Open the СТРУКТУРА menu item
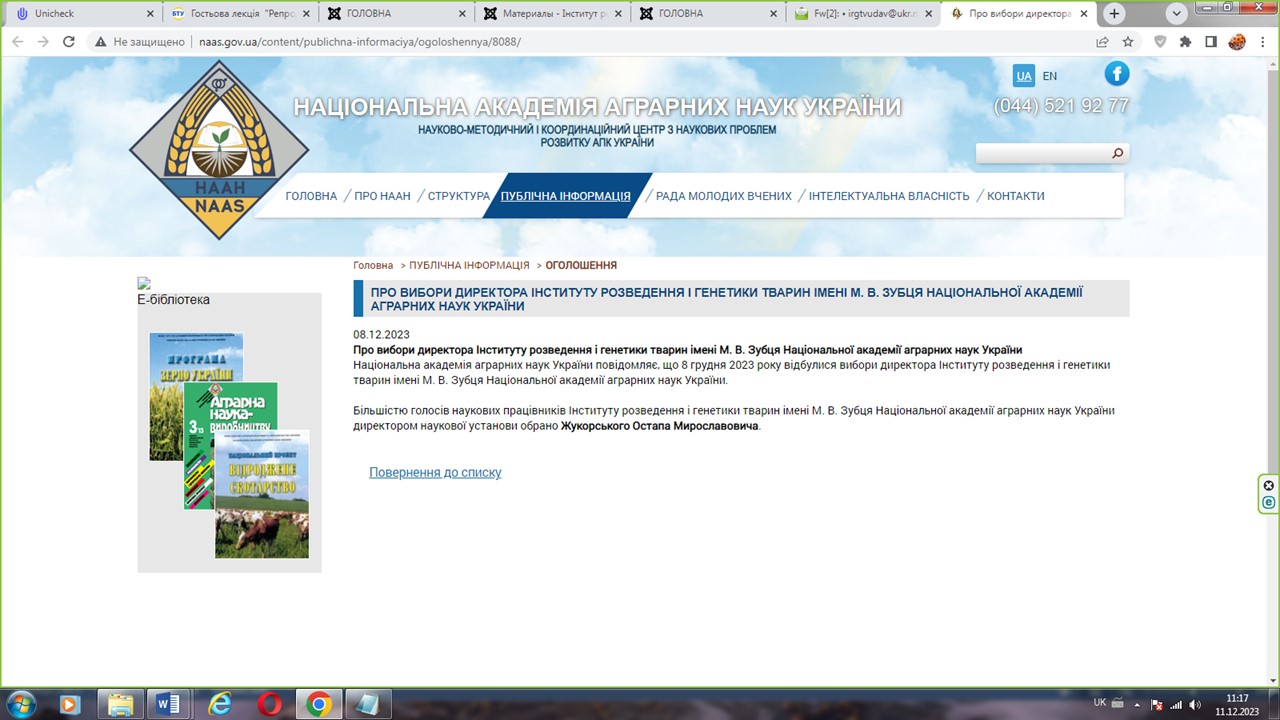 pyautogui.click(x=459, y=196)
